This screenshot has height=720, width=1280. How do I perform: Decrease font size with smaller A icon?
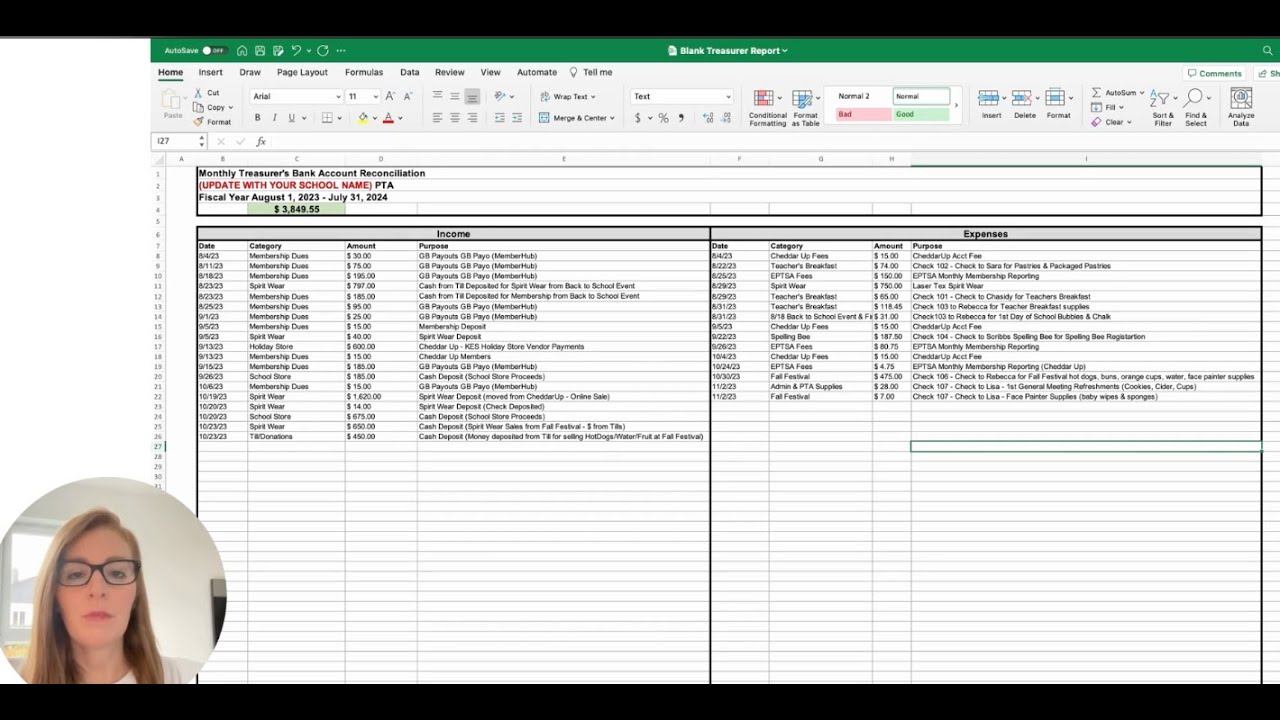407,96
